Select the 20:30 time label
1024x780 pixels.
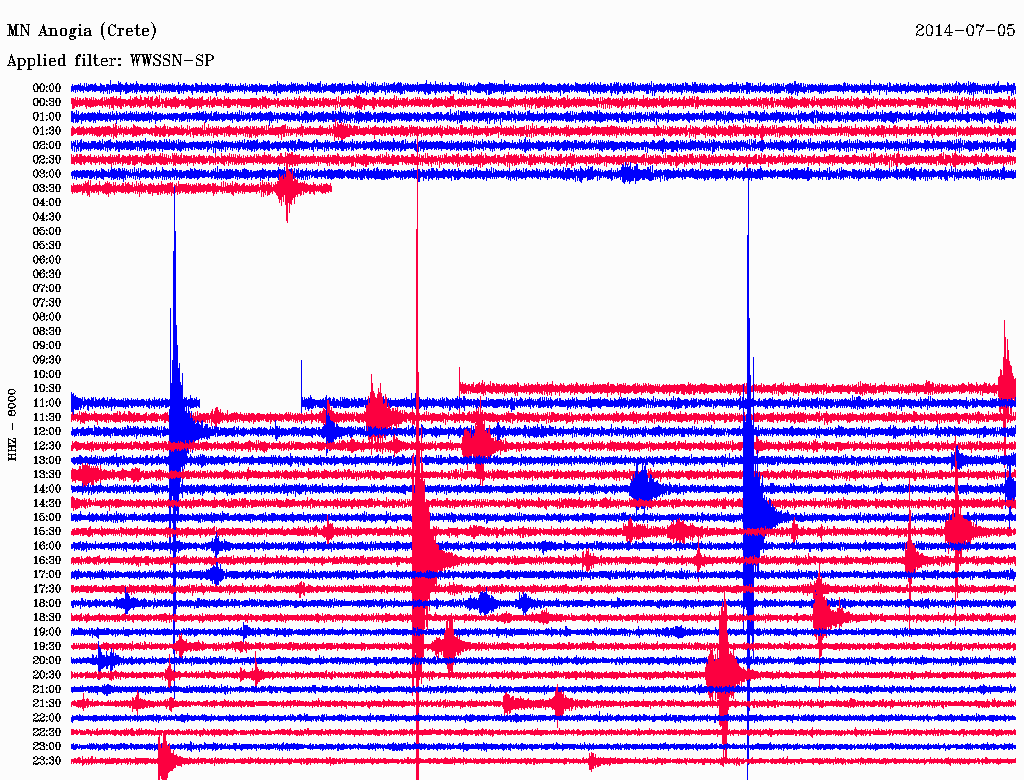(46, 675)
